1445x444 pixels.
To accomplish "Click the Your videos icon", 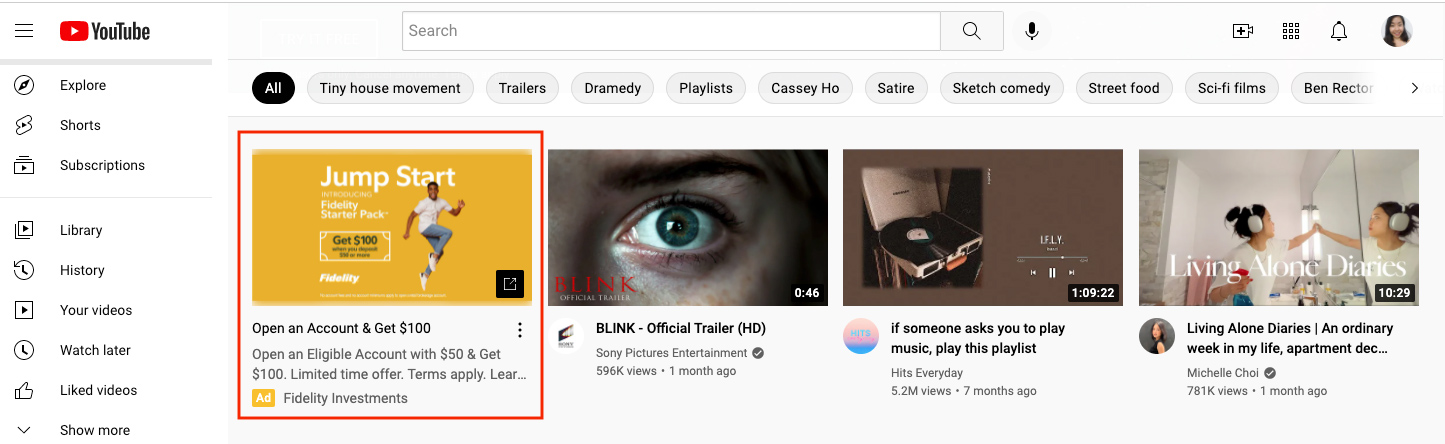I will 24,310.
